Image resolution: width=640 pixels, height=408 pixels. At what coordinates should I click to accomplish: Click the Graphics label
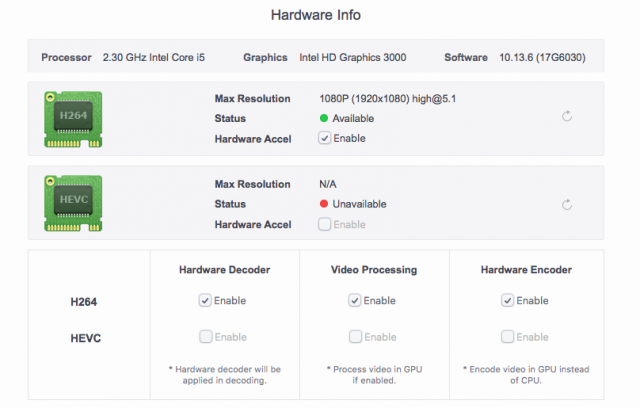265,58
